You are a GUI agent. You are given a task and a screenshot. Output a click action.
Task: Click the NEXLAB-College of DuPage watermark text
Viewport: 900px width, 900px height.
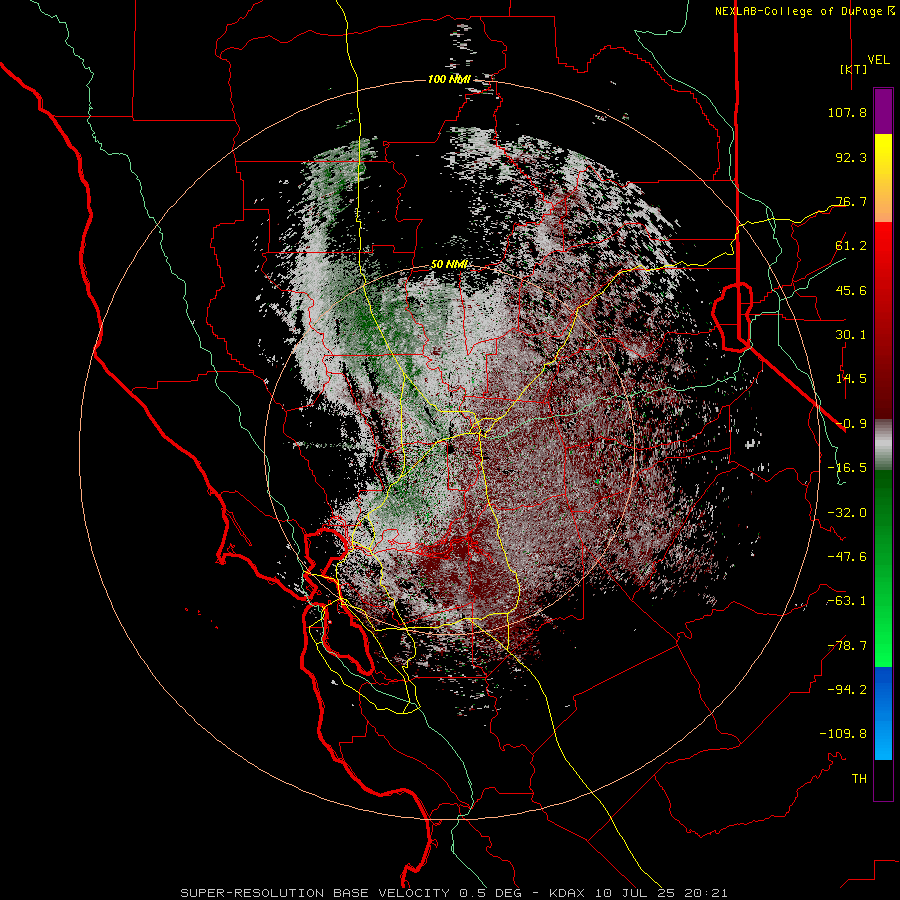click(x=804, y=11)
